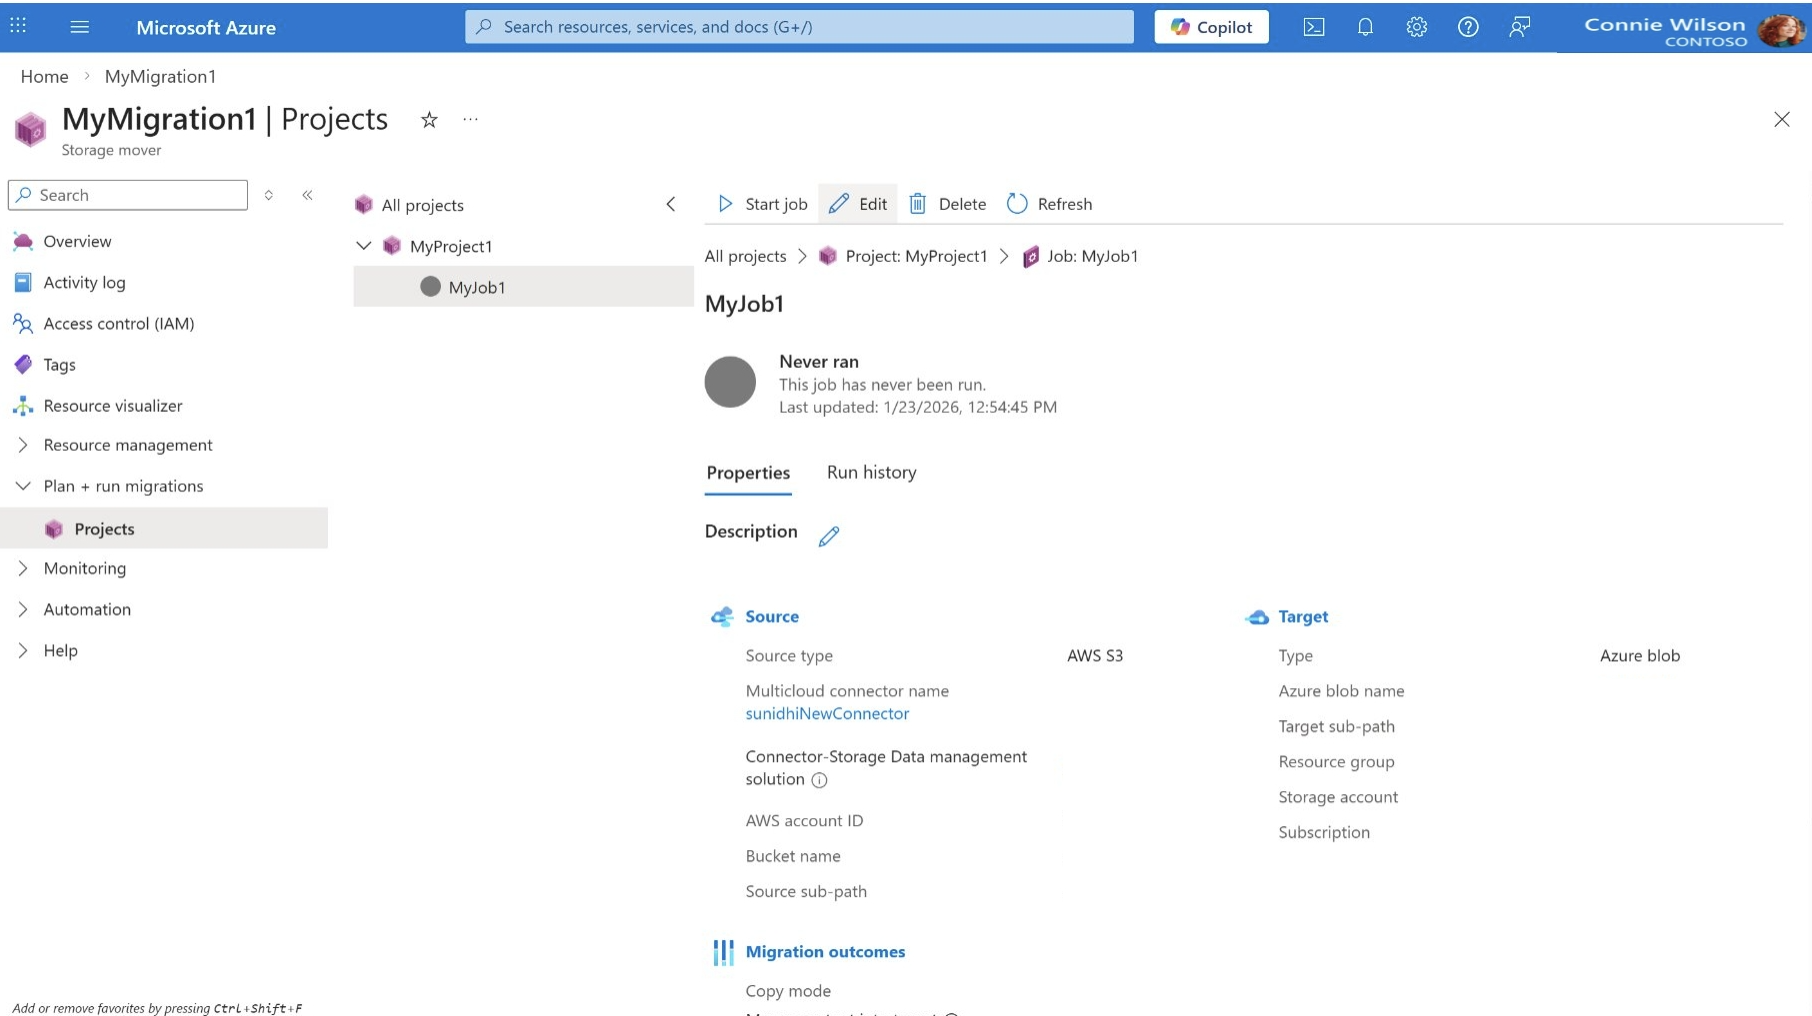Open Tags in the sidebar
The height and width of the screenshot is (1016, 1812).
click(59, 364)
